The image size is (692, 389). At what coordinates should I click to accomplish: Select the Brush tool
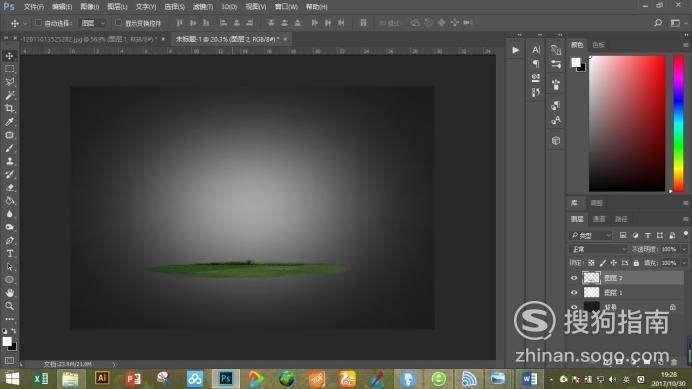tap(9, 148)
